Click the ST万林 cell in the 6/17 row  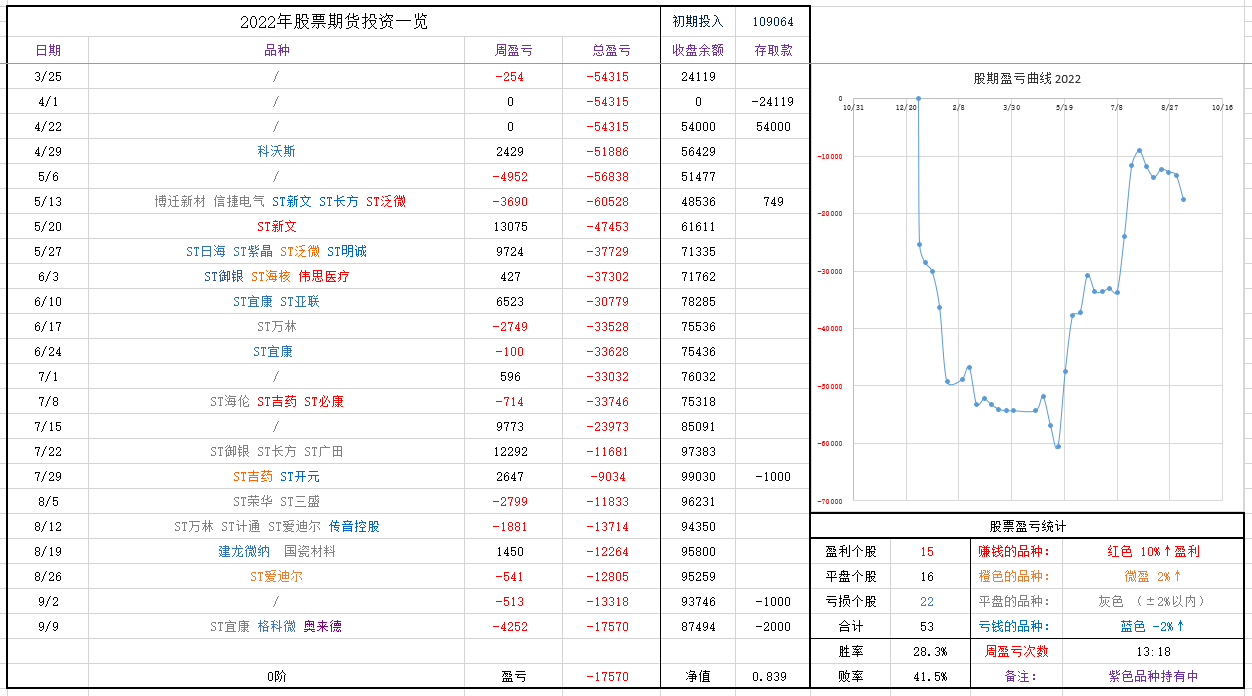pos(276,327)
